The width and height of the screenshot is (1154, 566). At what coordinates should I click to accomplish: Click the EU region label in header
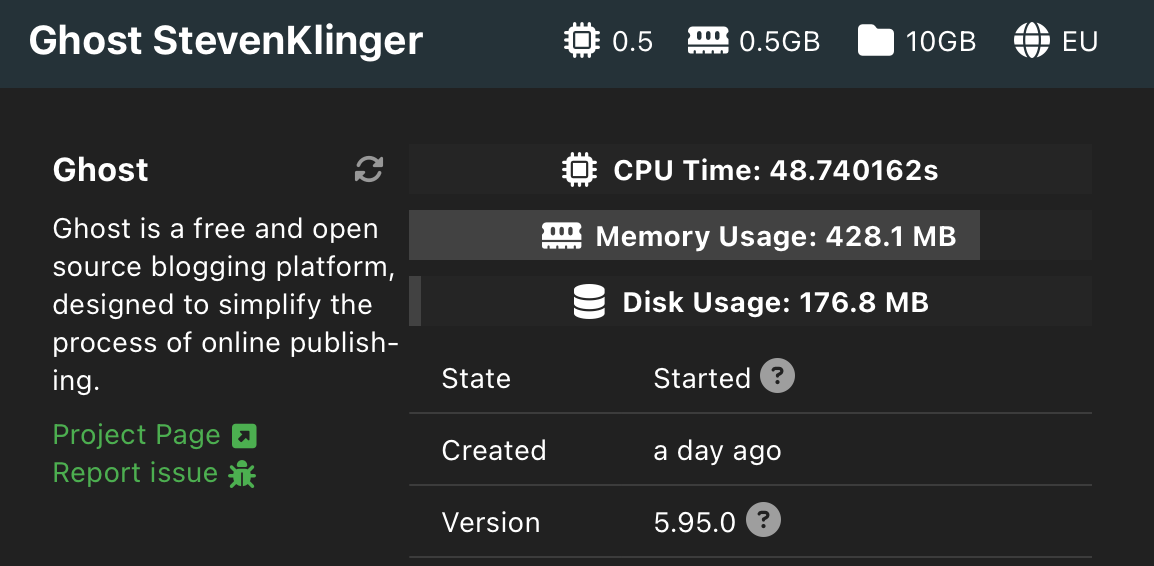(x=1080, y=42)
